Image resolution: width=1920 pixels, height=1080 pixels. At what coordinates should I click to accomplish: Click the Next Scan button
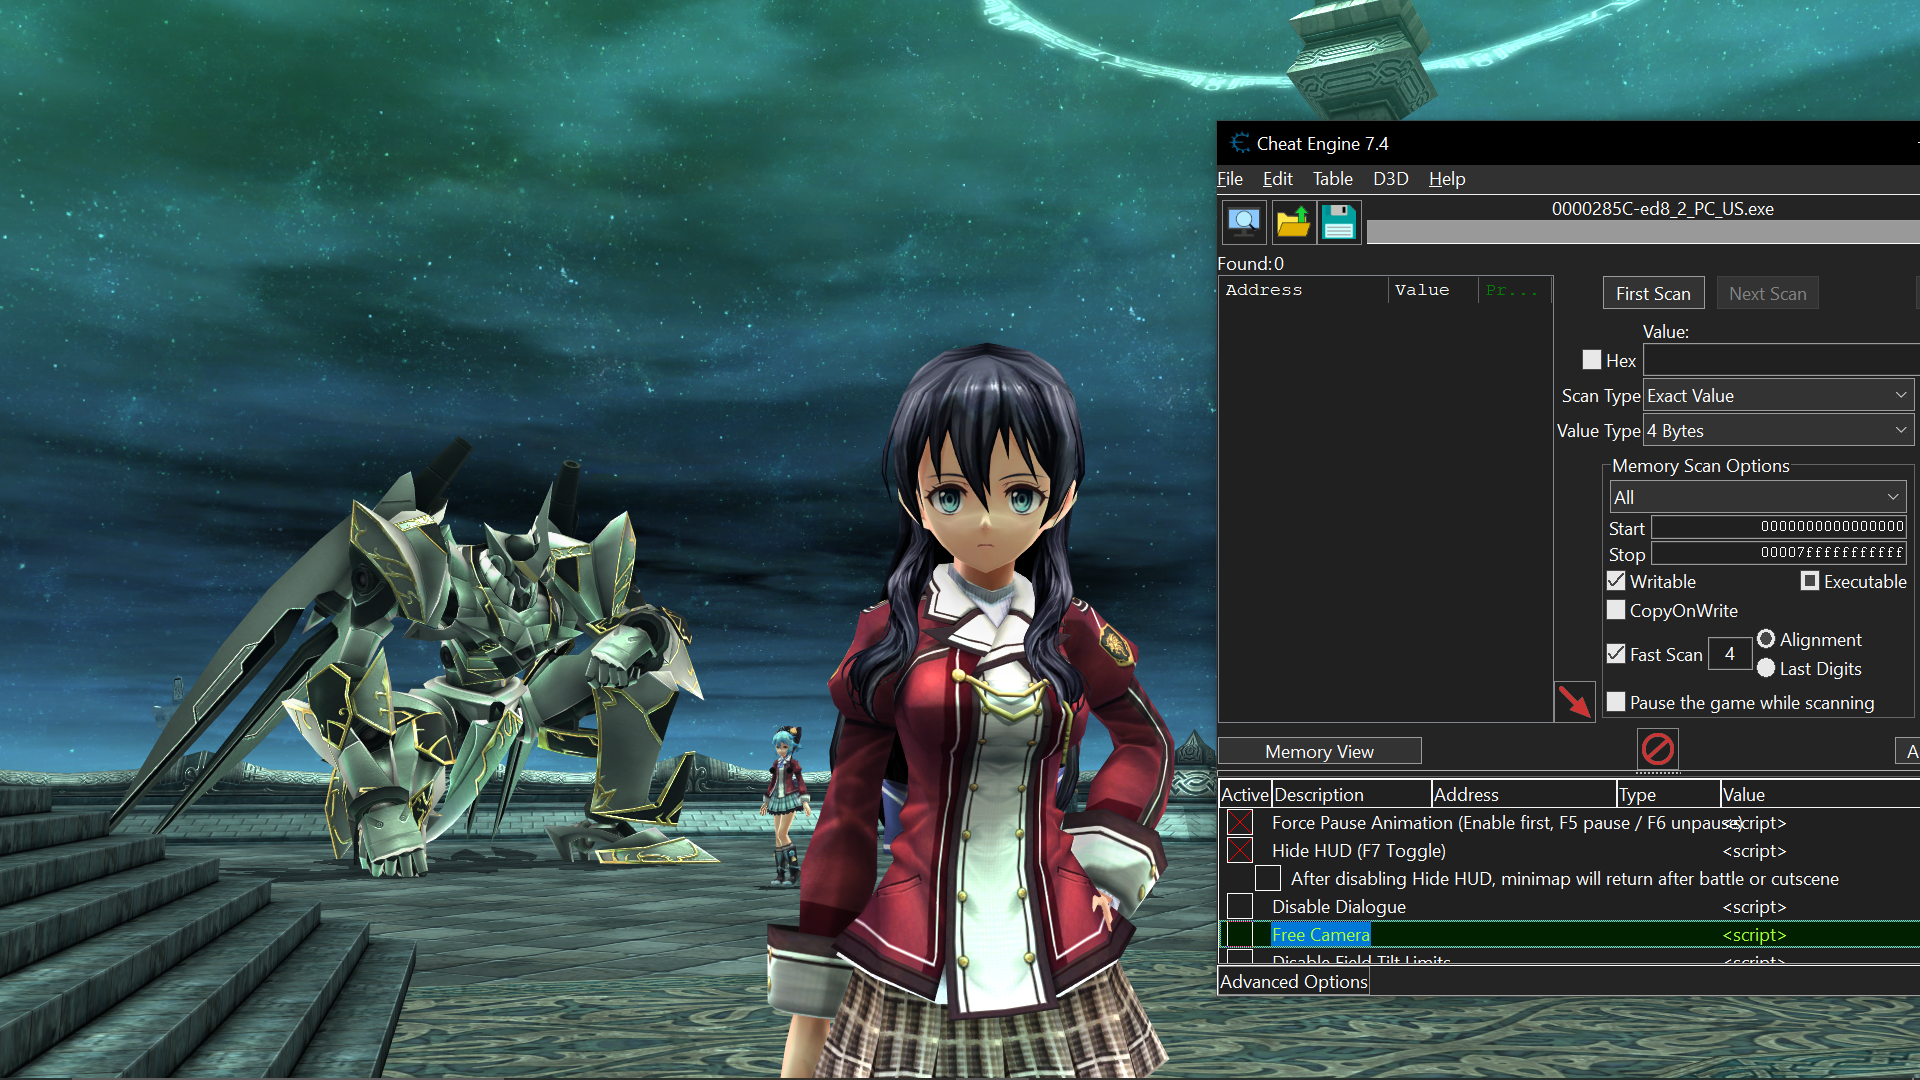tap(1767, 293)
